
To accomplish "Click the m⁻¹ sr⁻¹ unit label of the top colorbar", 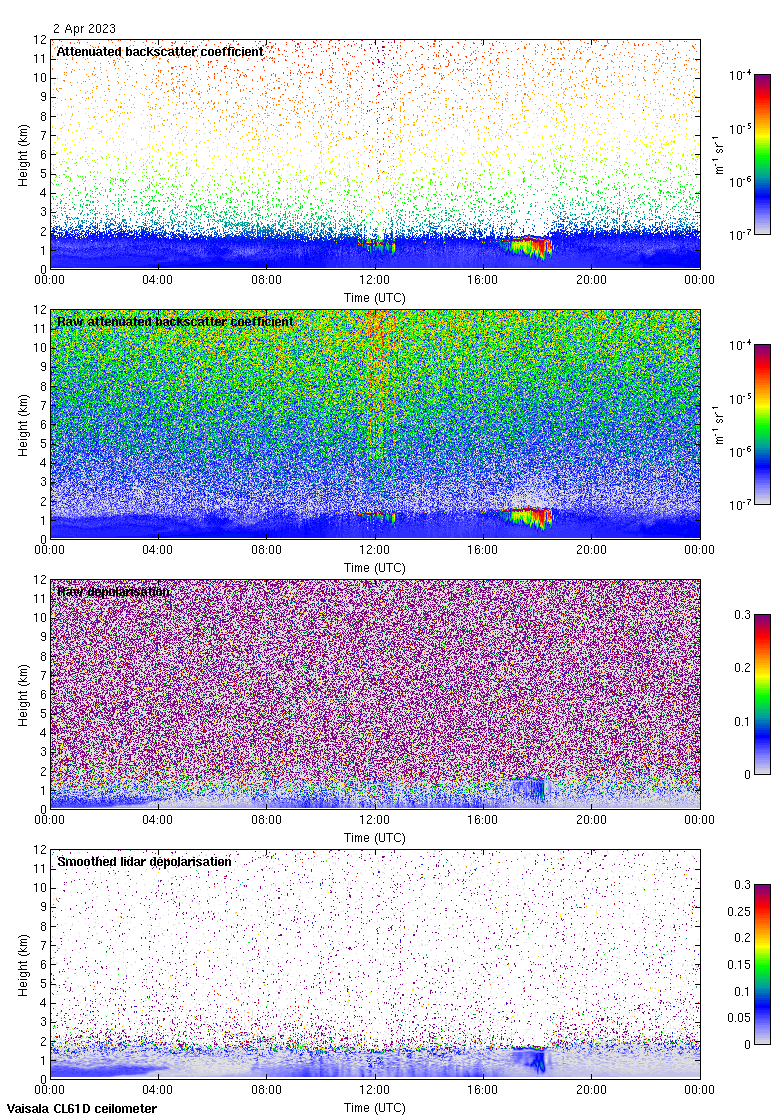I will pos(719,154).
